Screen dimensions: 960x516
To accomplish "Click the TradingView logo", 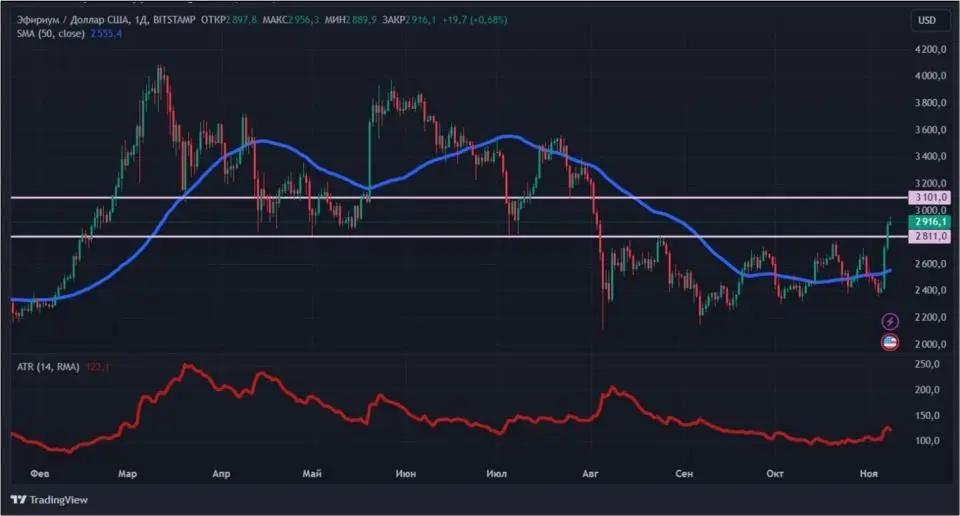I will click(x=49, y=499).
